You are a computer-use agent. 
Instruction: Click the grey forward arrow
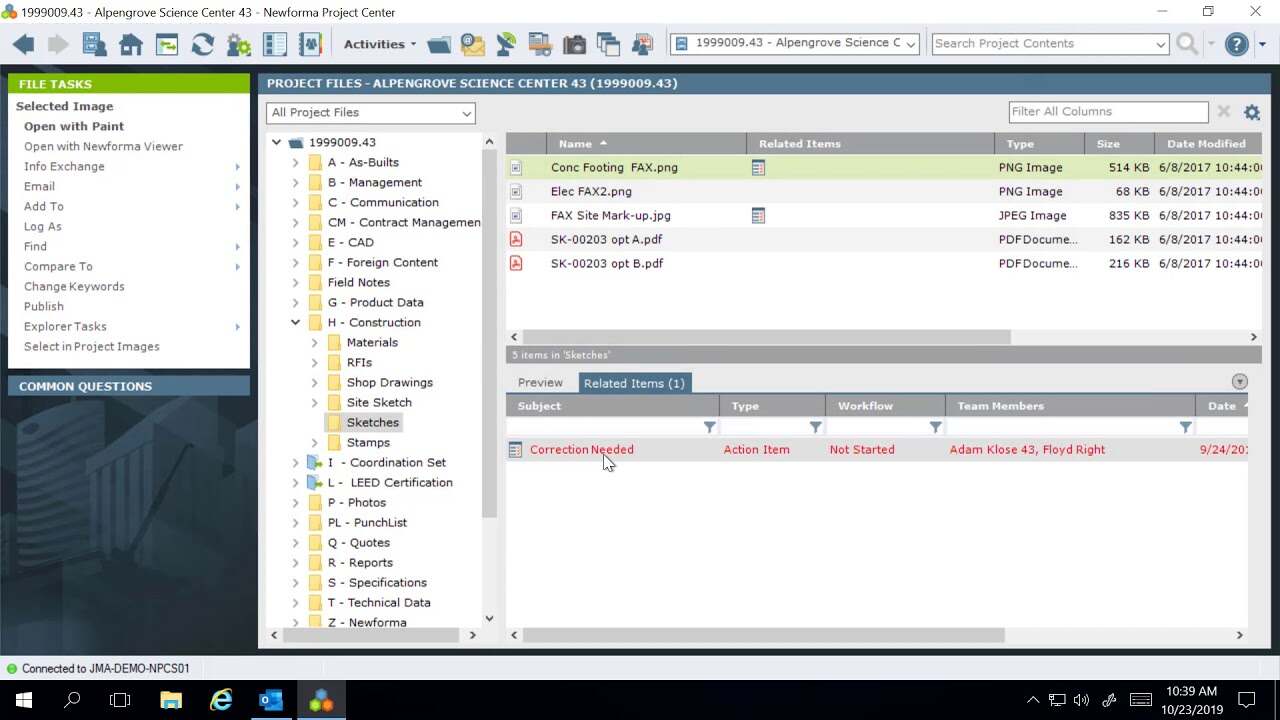click(x=58, y=44)
